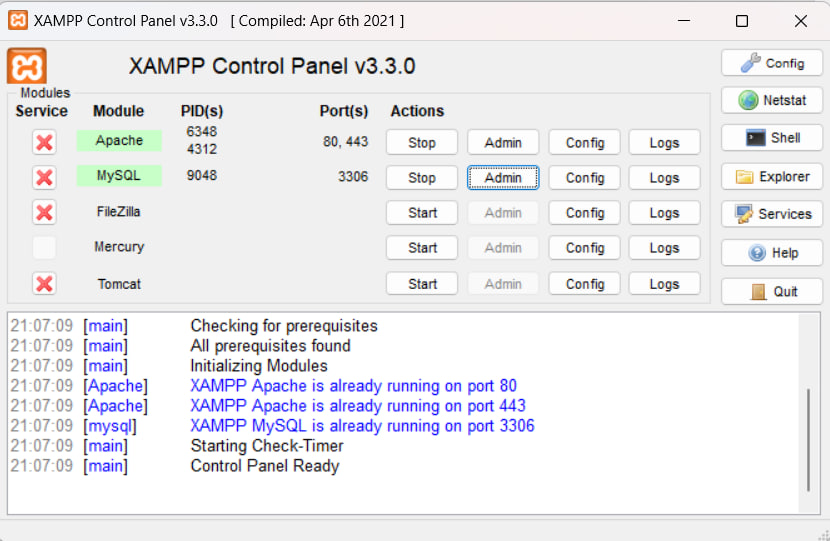
Task: Toggle Tomcat service red X checkbox
Action: [44, 284]
